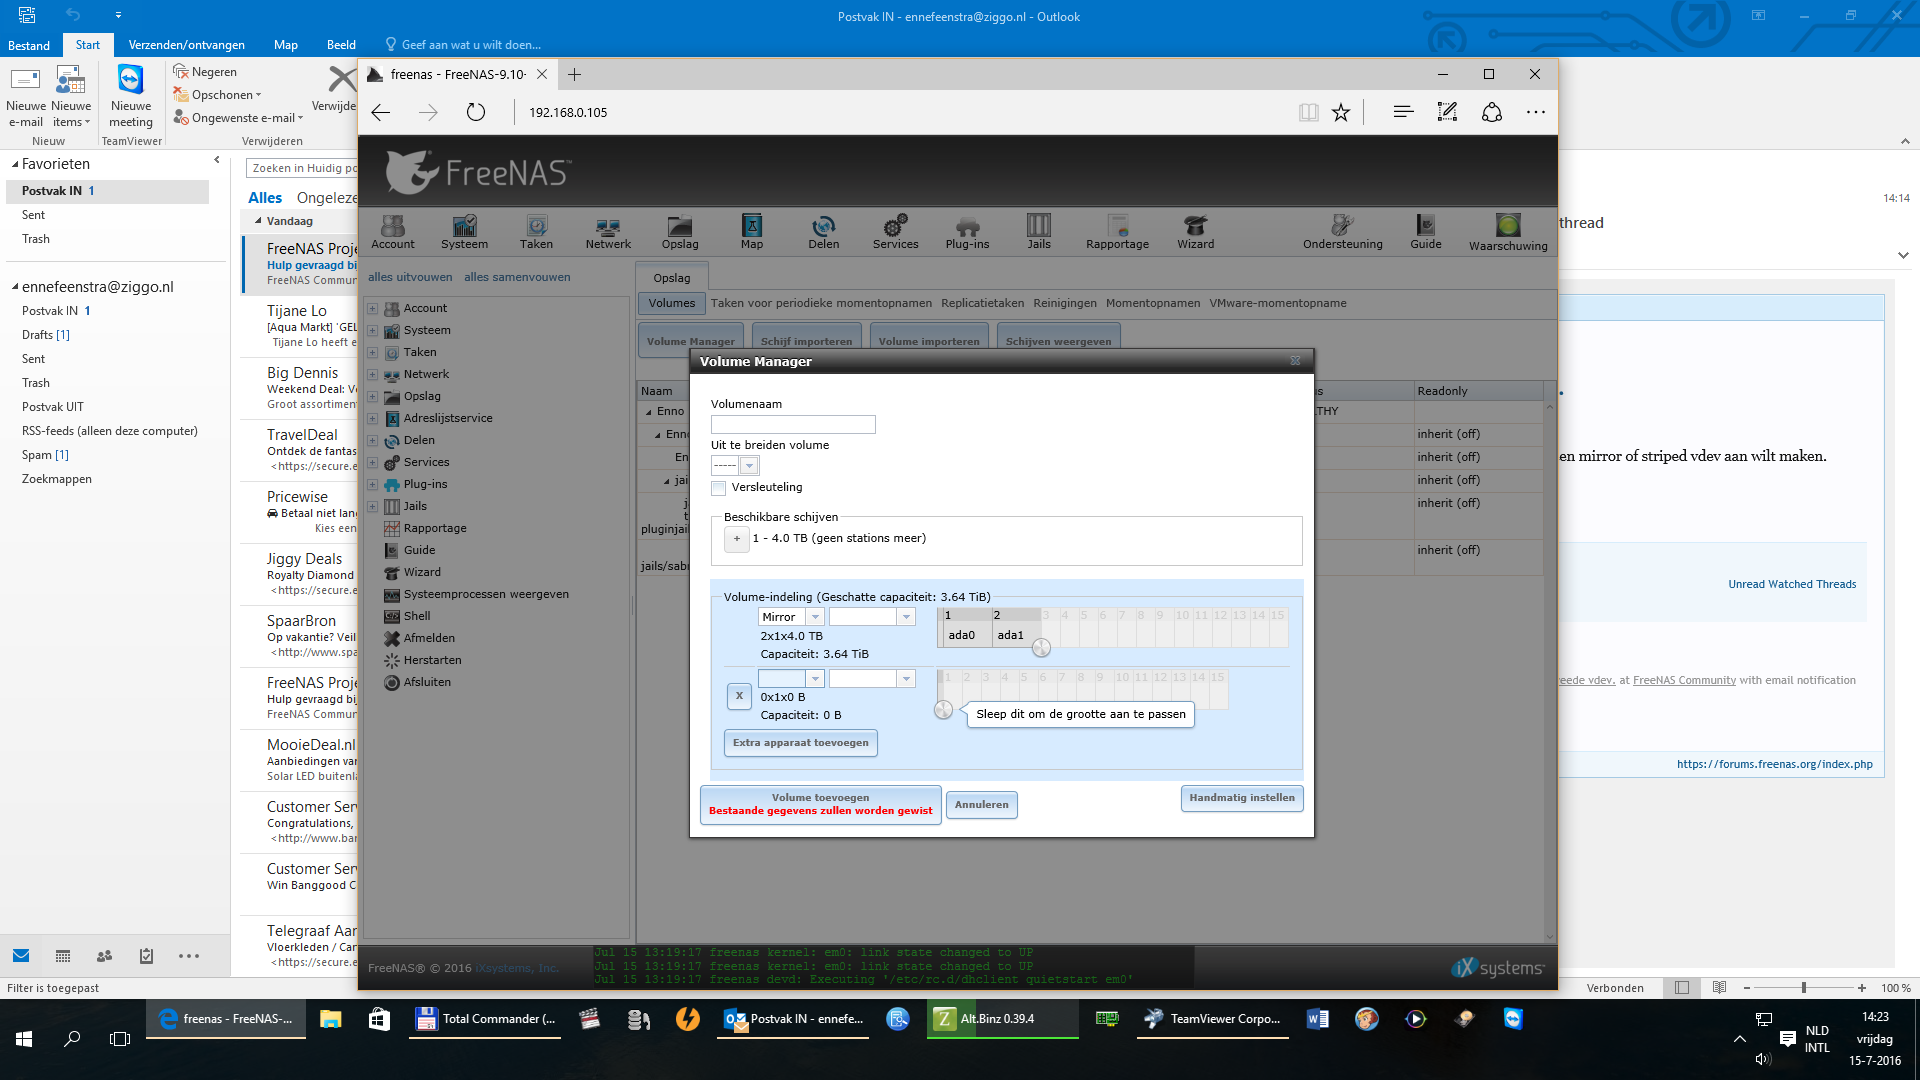This screenshot has width=1920, height=1080.
Task: Close the Volume Manager dialog
Action: [1295, 361]
